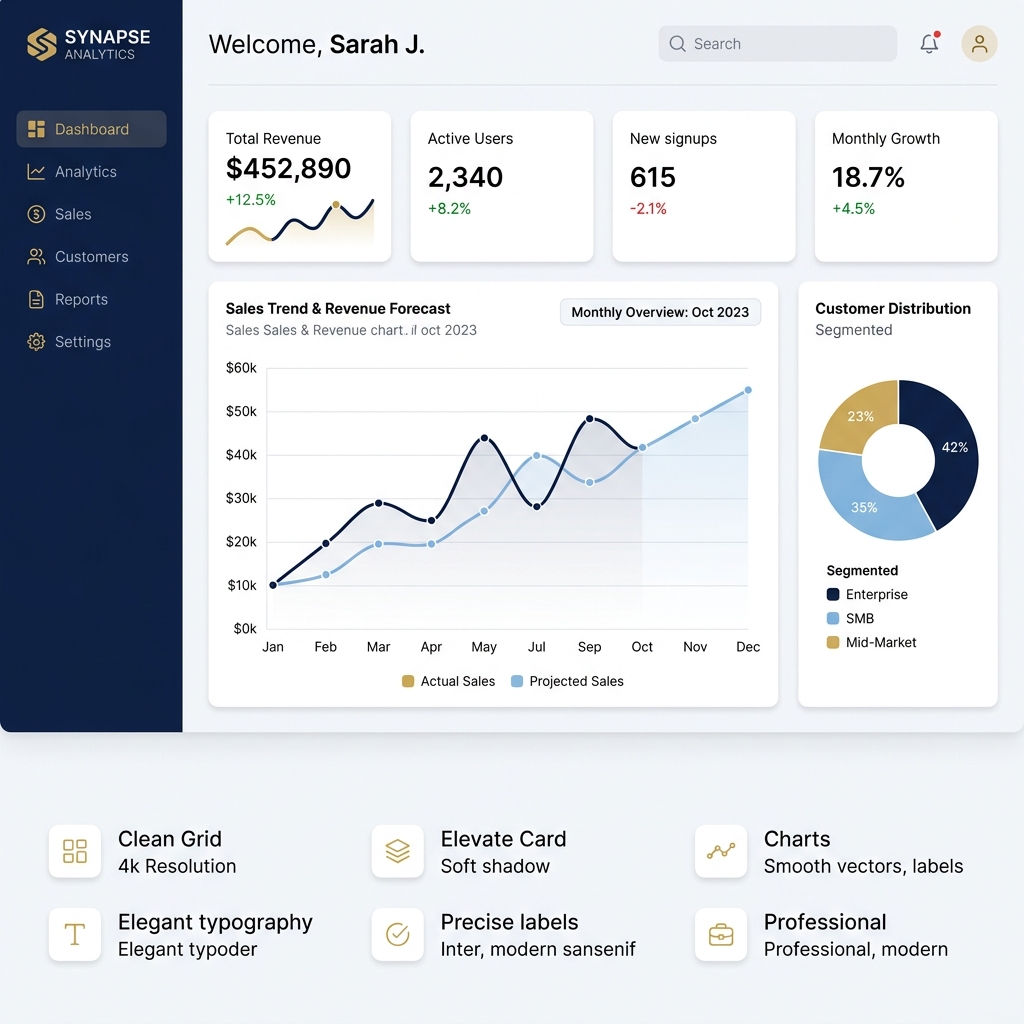This screenshot has width=1024, height=1024.
Task: Click the Charts line graph icon
Action: coord(720,851)
